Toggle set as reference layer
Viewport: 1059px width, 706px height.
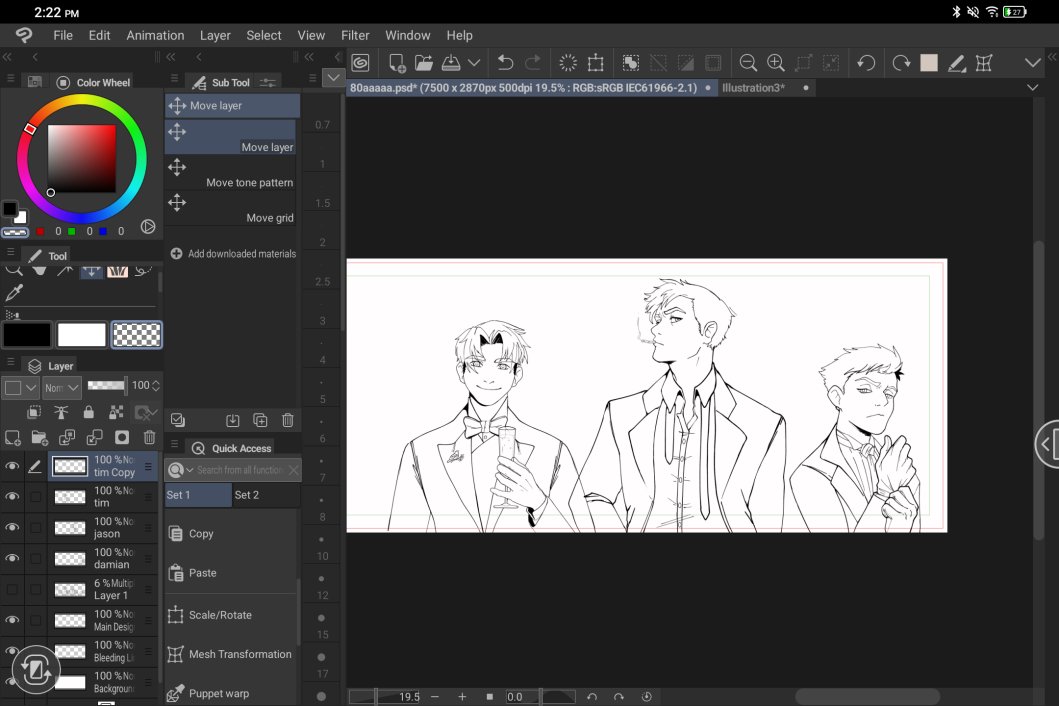pos(61,412)
